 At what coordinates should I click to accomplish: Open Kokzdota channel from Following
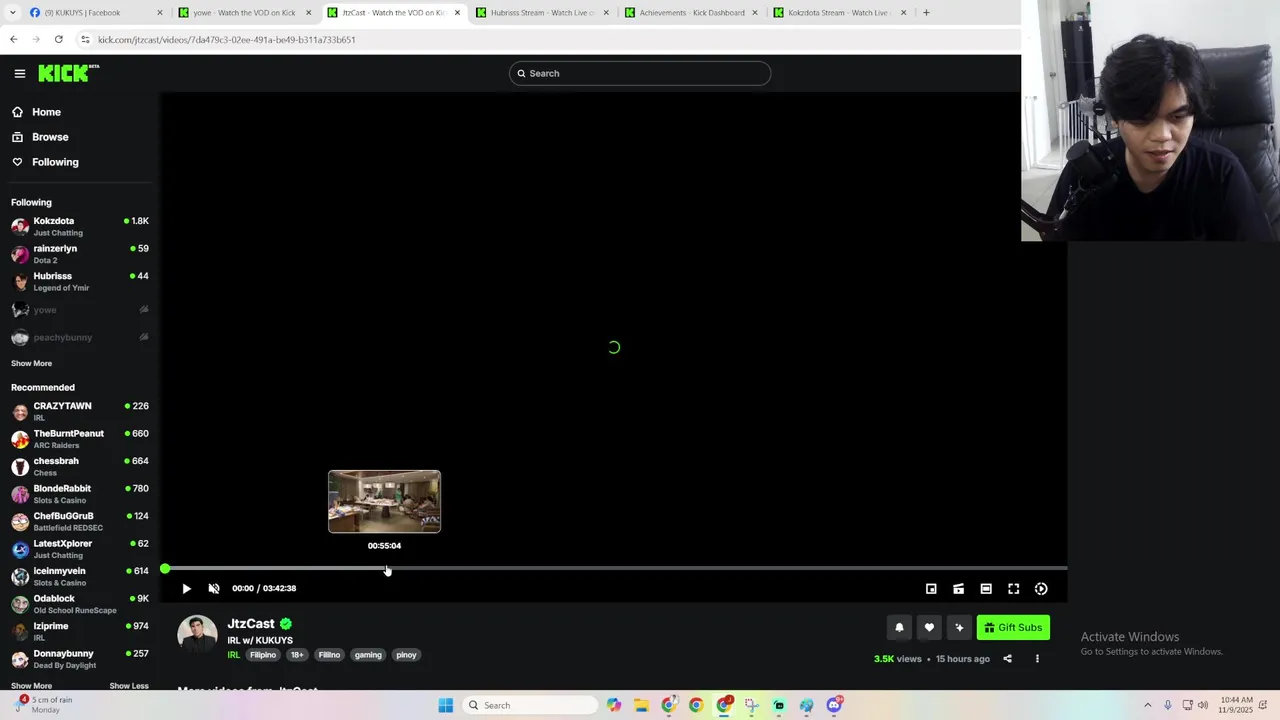click(x=80, y=226)
